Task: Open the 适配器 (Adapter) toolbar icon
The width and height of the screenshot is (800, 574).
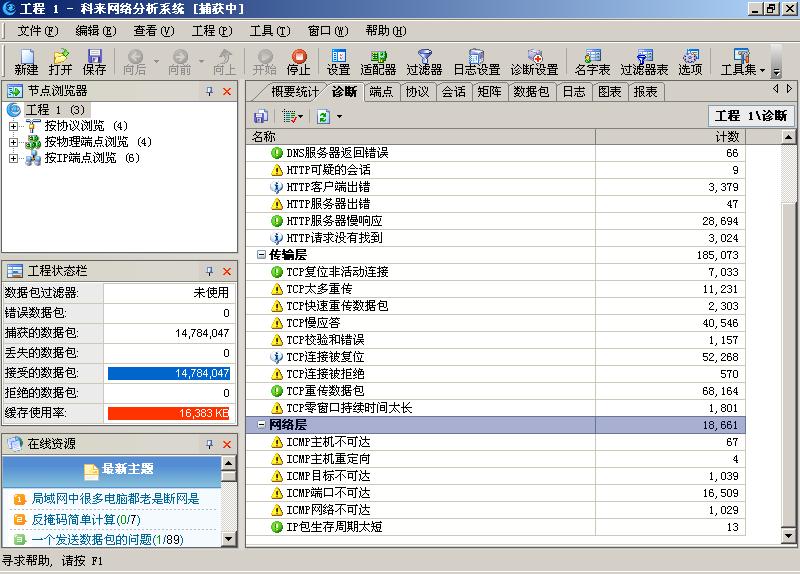Action: pyautogui.click(x=378, y=62)
